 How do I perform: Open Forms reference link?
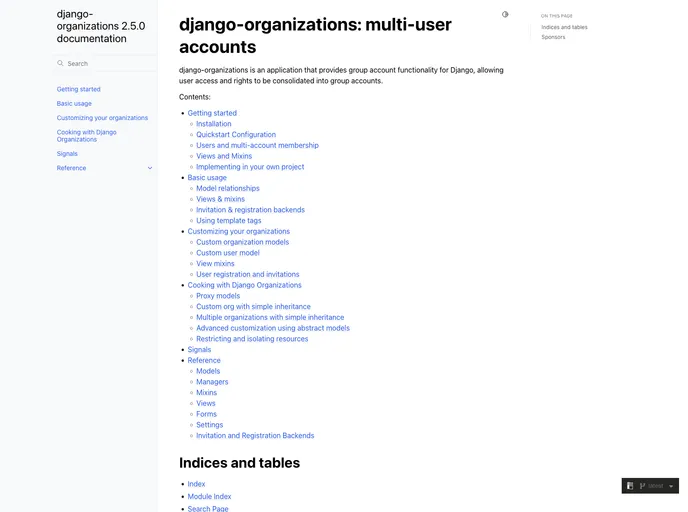[x=207, y=414]
